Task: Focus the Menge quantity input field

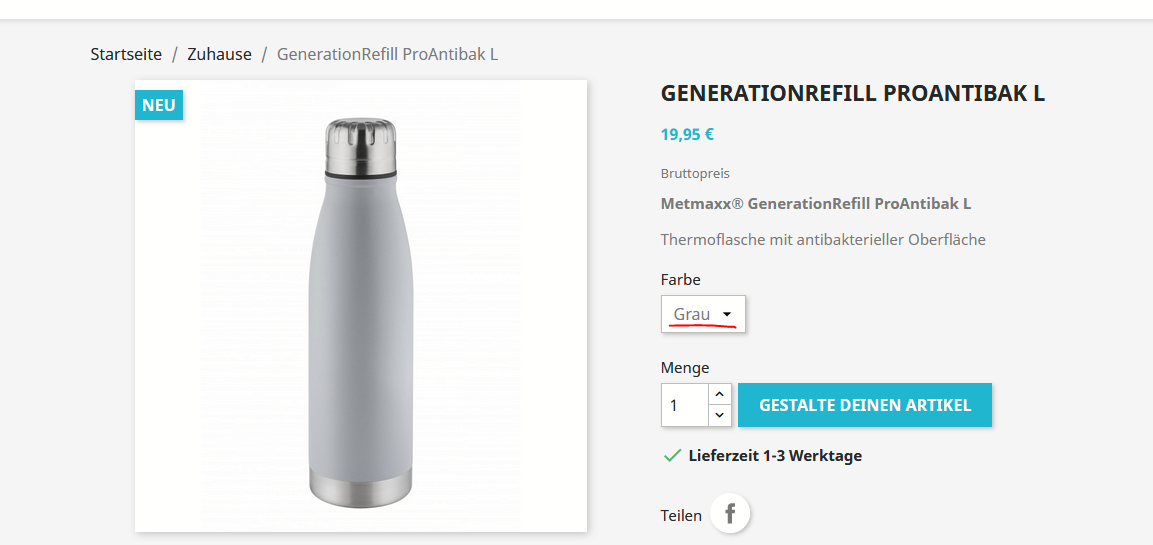Action: pos(685,405)
